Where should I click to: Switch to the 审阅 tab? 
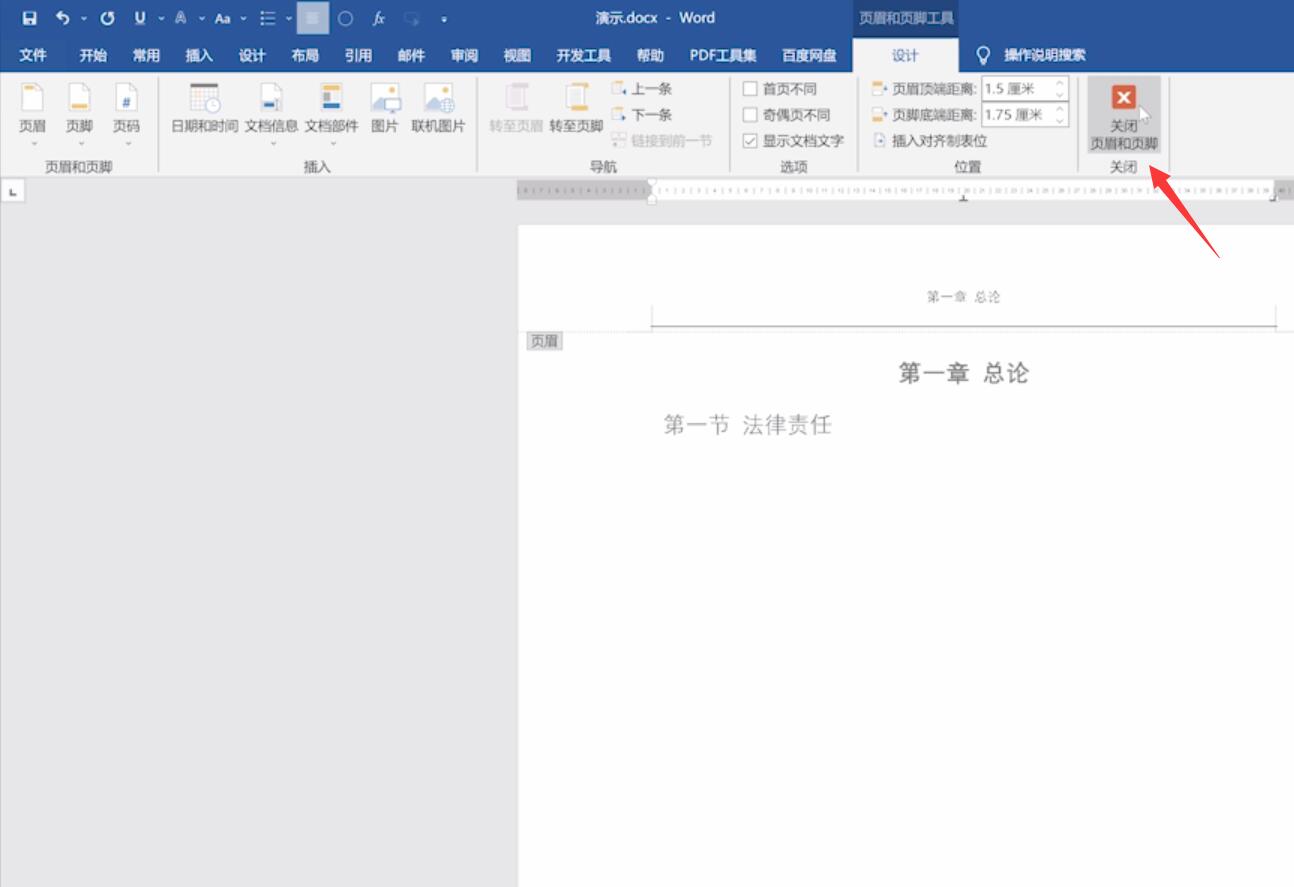[464, 55]
